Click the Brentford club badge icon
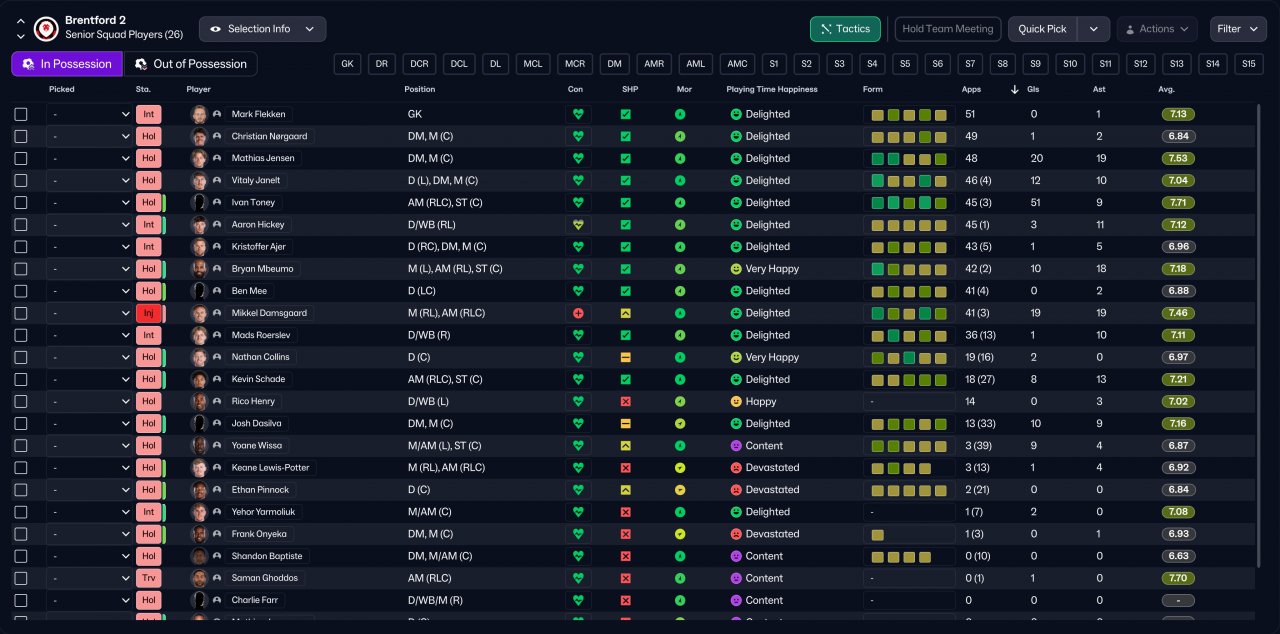Viewport: 1280px width, 634px height. (46, 28)
